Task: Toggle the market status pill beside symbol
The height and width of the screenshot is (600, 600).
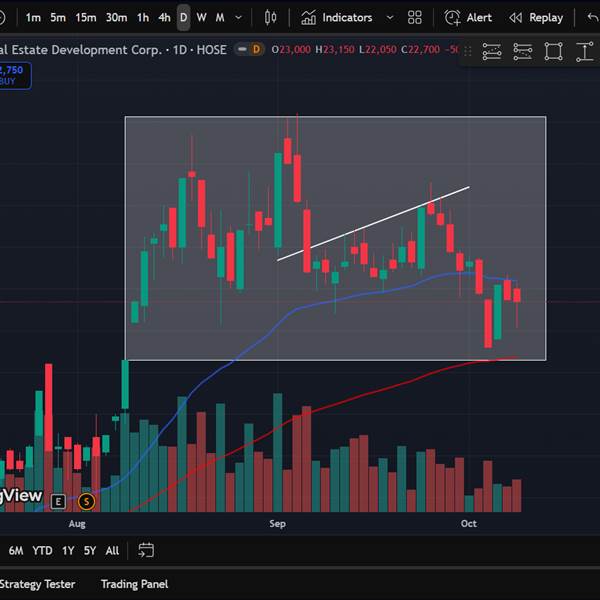Action: coord(249,49)
